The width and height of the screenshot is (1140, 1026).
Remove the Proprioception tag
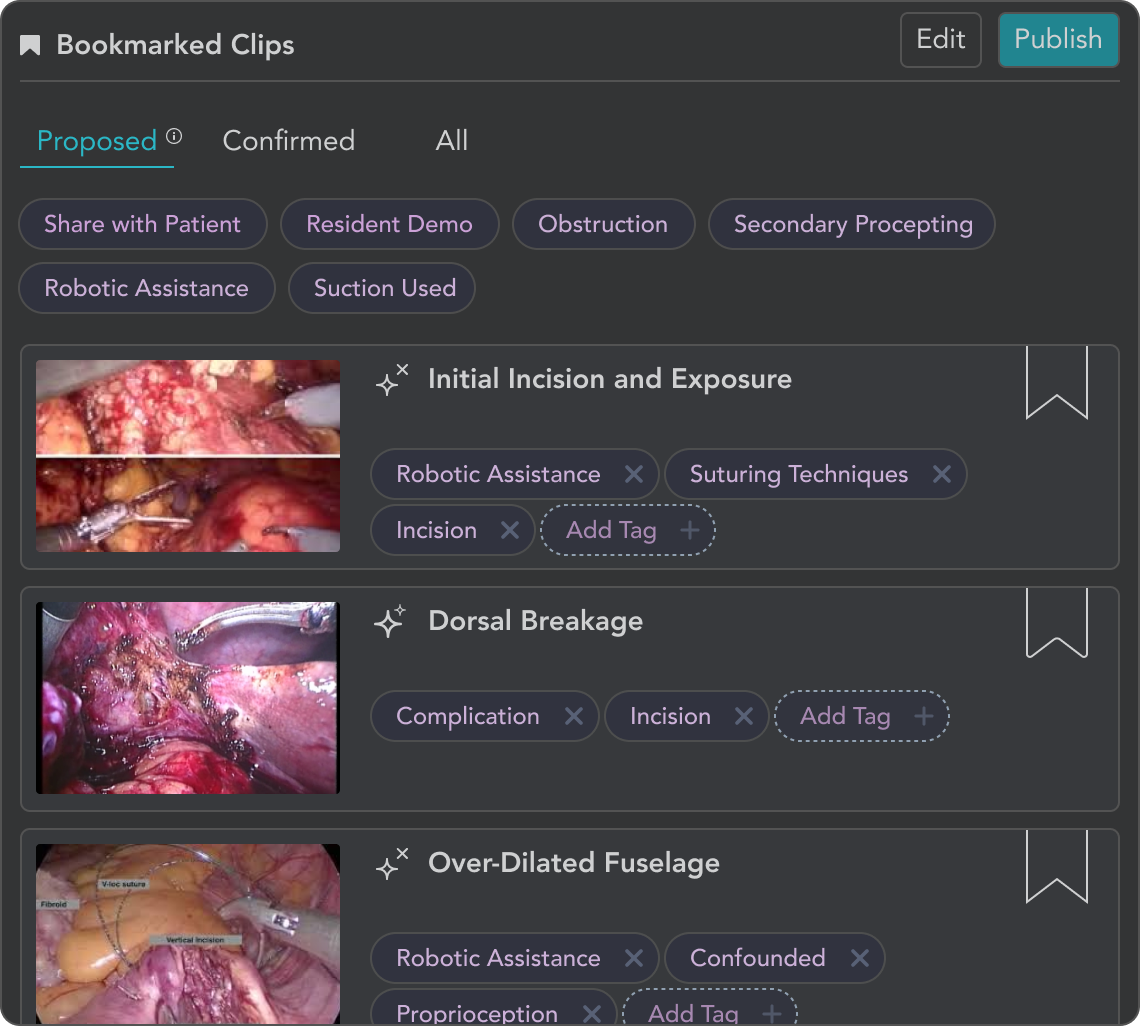click(592, 1014)
